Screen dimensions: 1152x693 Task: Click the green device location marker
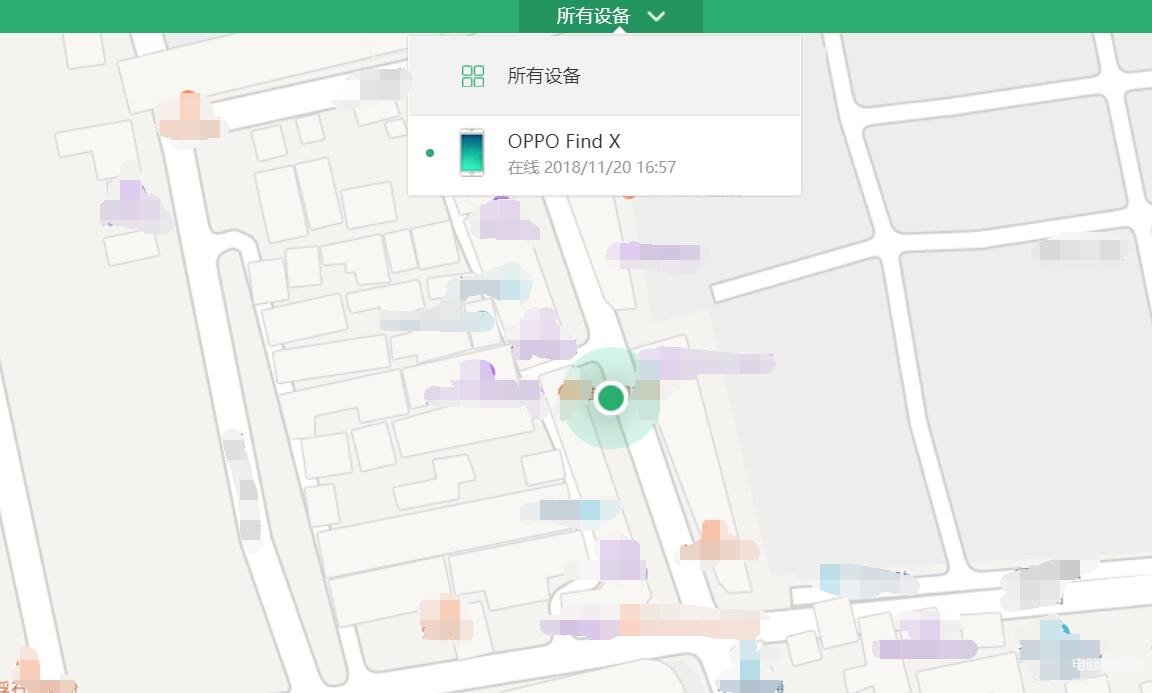611,398
